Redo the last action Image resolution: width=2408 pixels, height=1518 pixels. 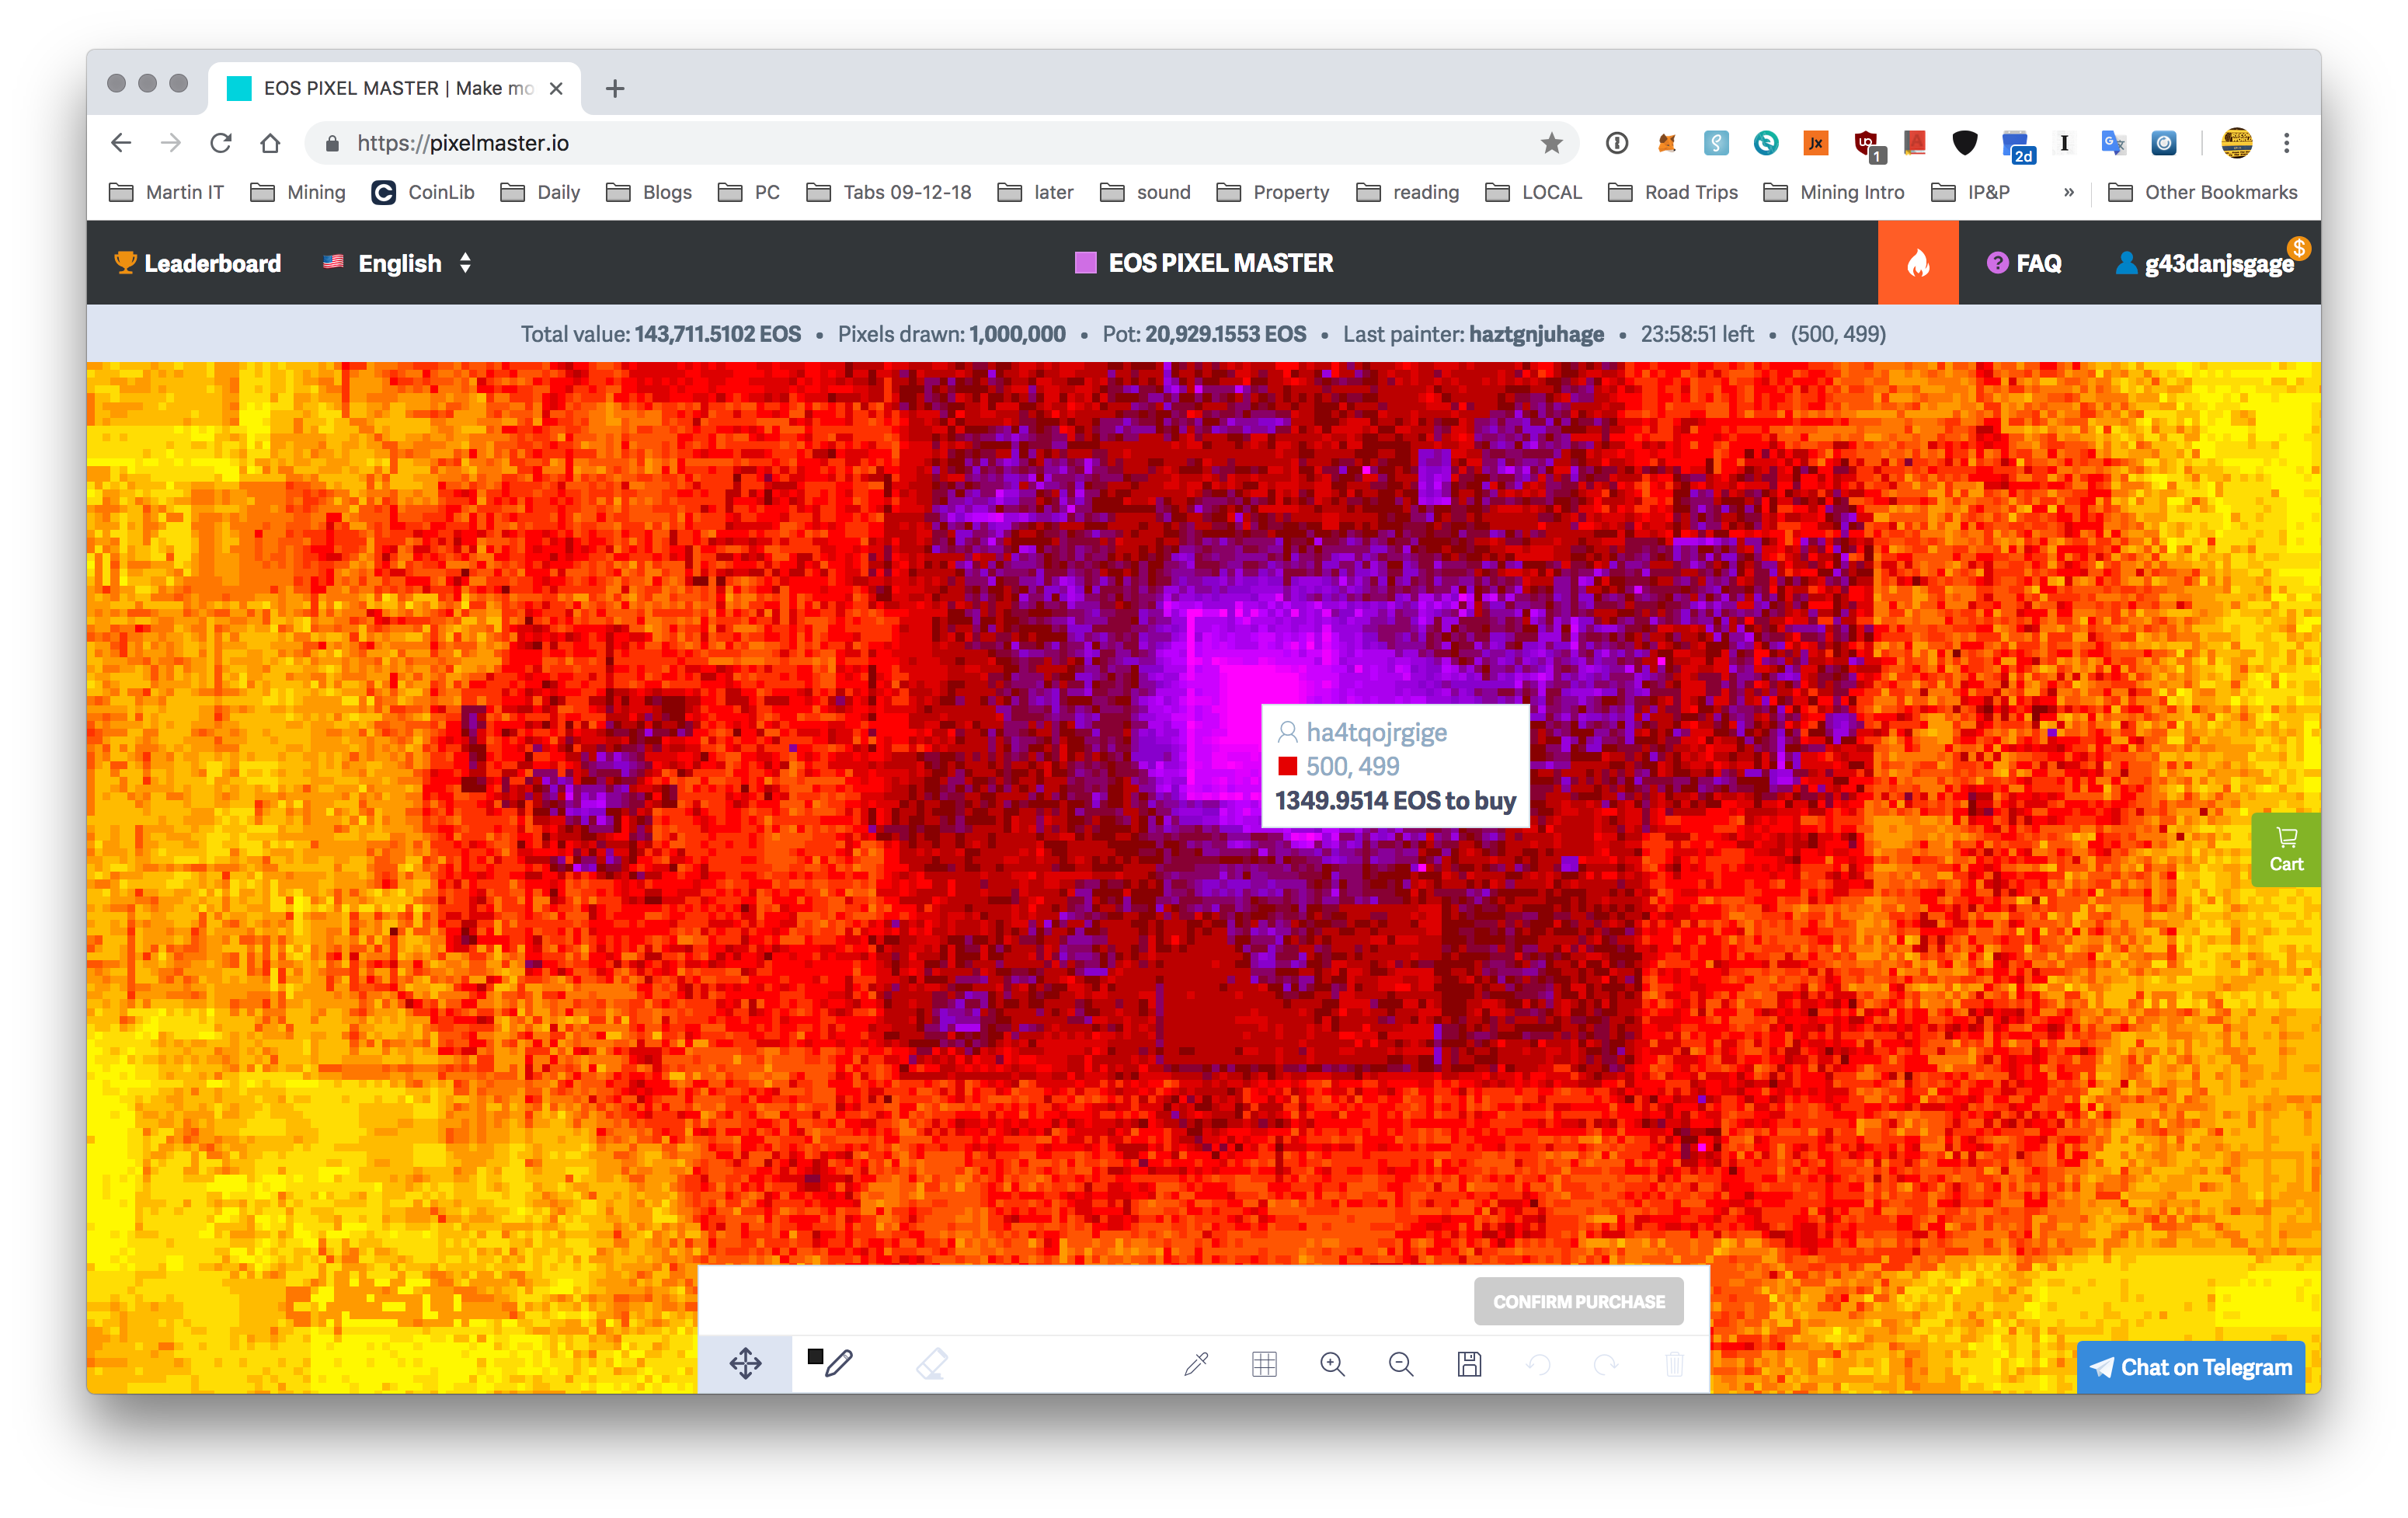[1606, 1364]
